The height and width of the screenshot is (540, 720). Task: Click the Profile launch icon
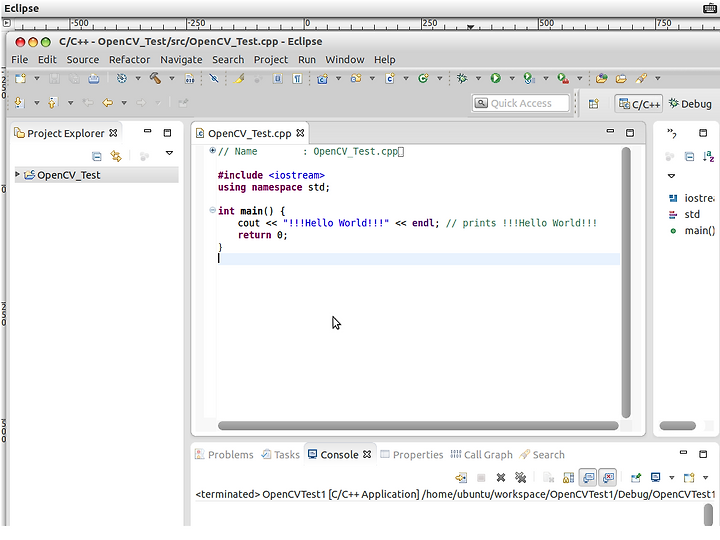529,79
